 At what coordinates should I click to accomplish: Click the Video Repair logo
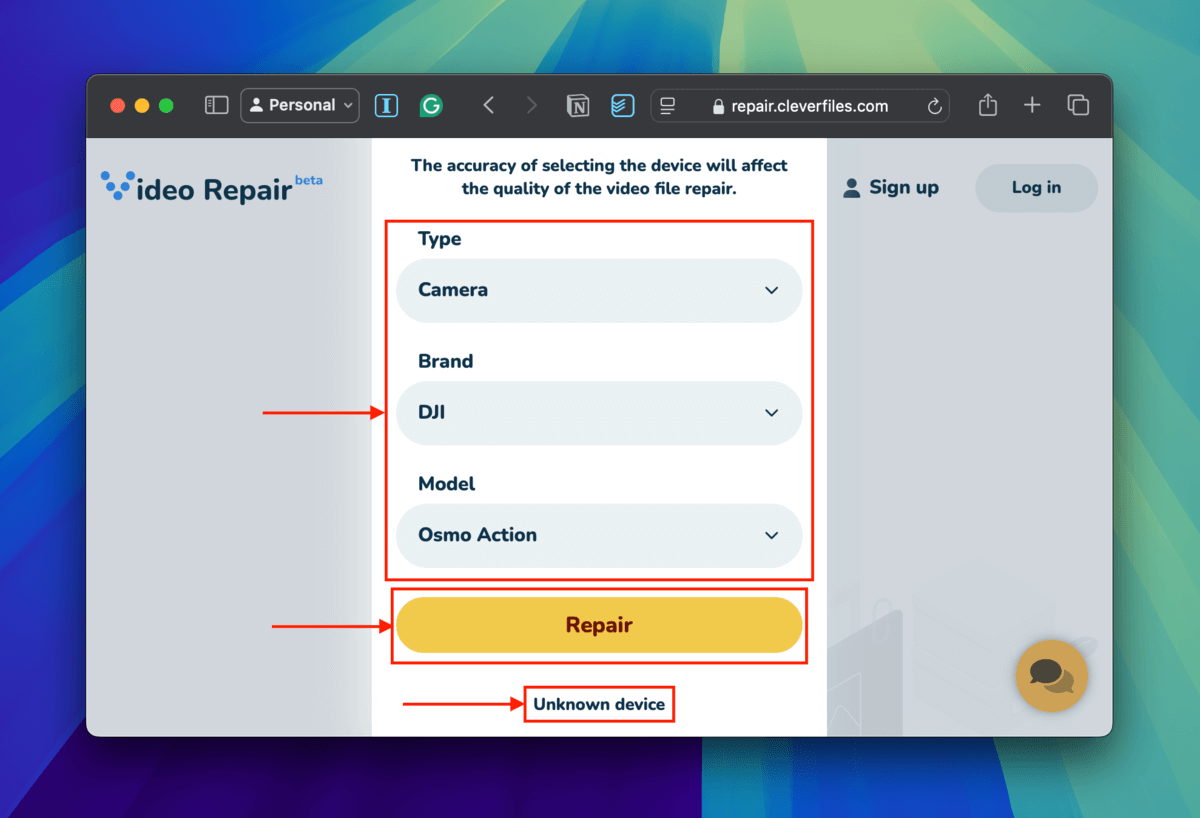point(211,187)
